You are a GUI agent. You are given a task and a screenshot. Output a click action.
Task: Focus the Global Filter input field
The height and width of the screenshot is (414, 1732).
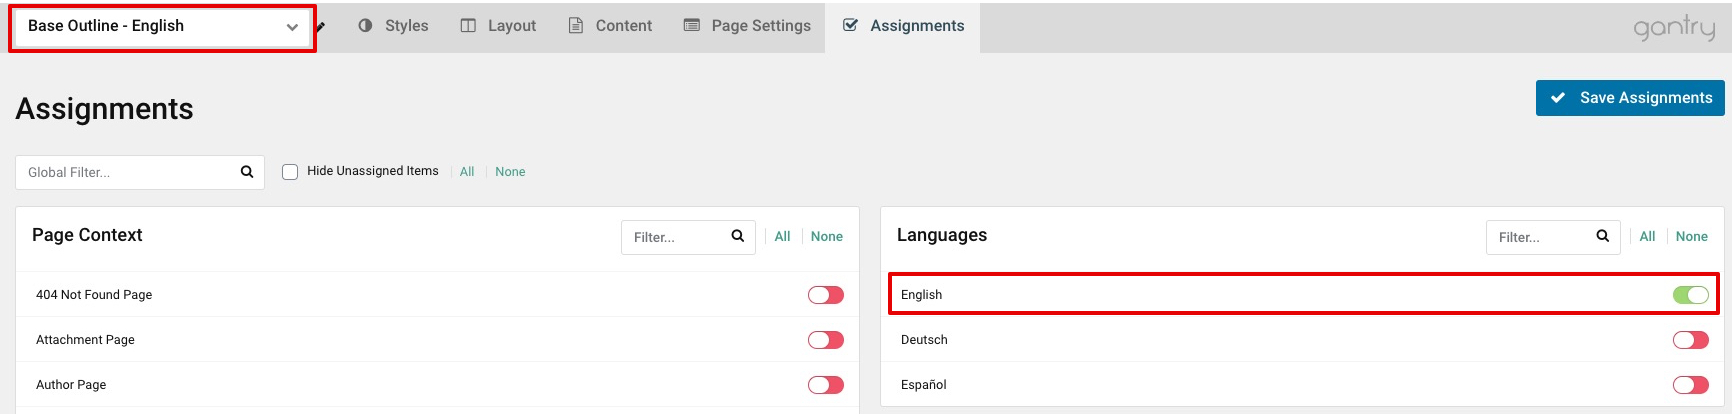pyautogui.click(x=128, y=172)
